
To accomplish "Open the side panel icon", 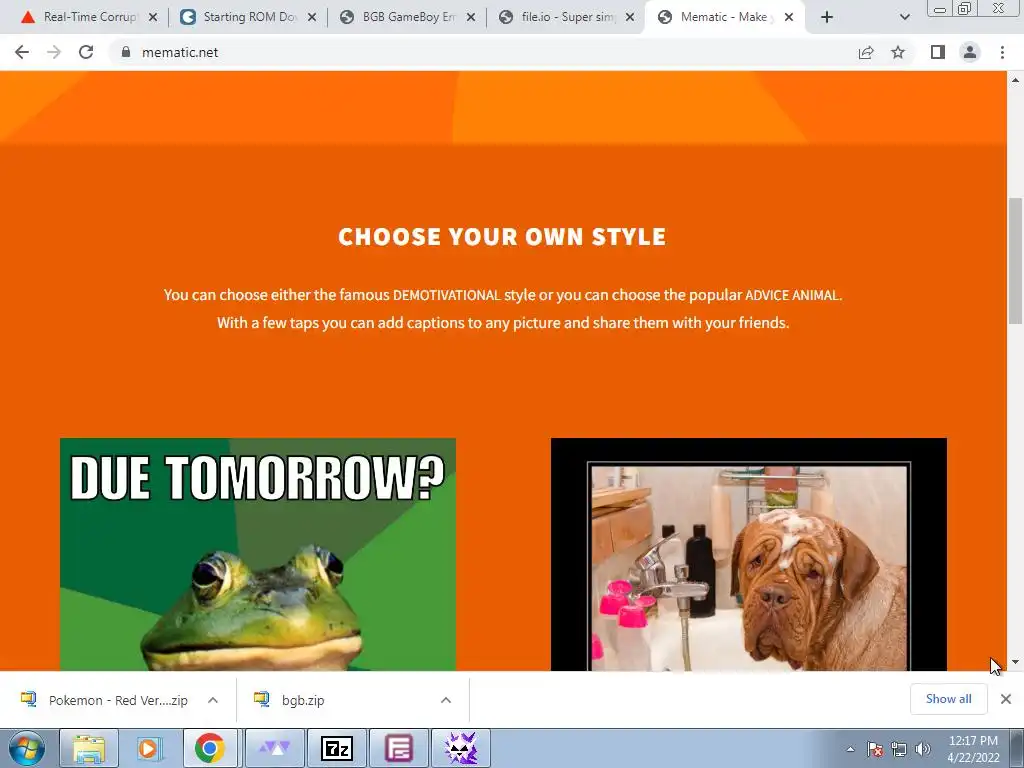I will (x=938, y=52).
